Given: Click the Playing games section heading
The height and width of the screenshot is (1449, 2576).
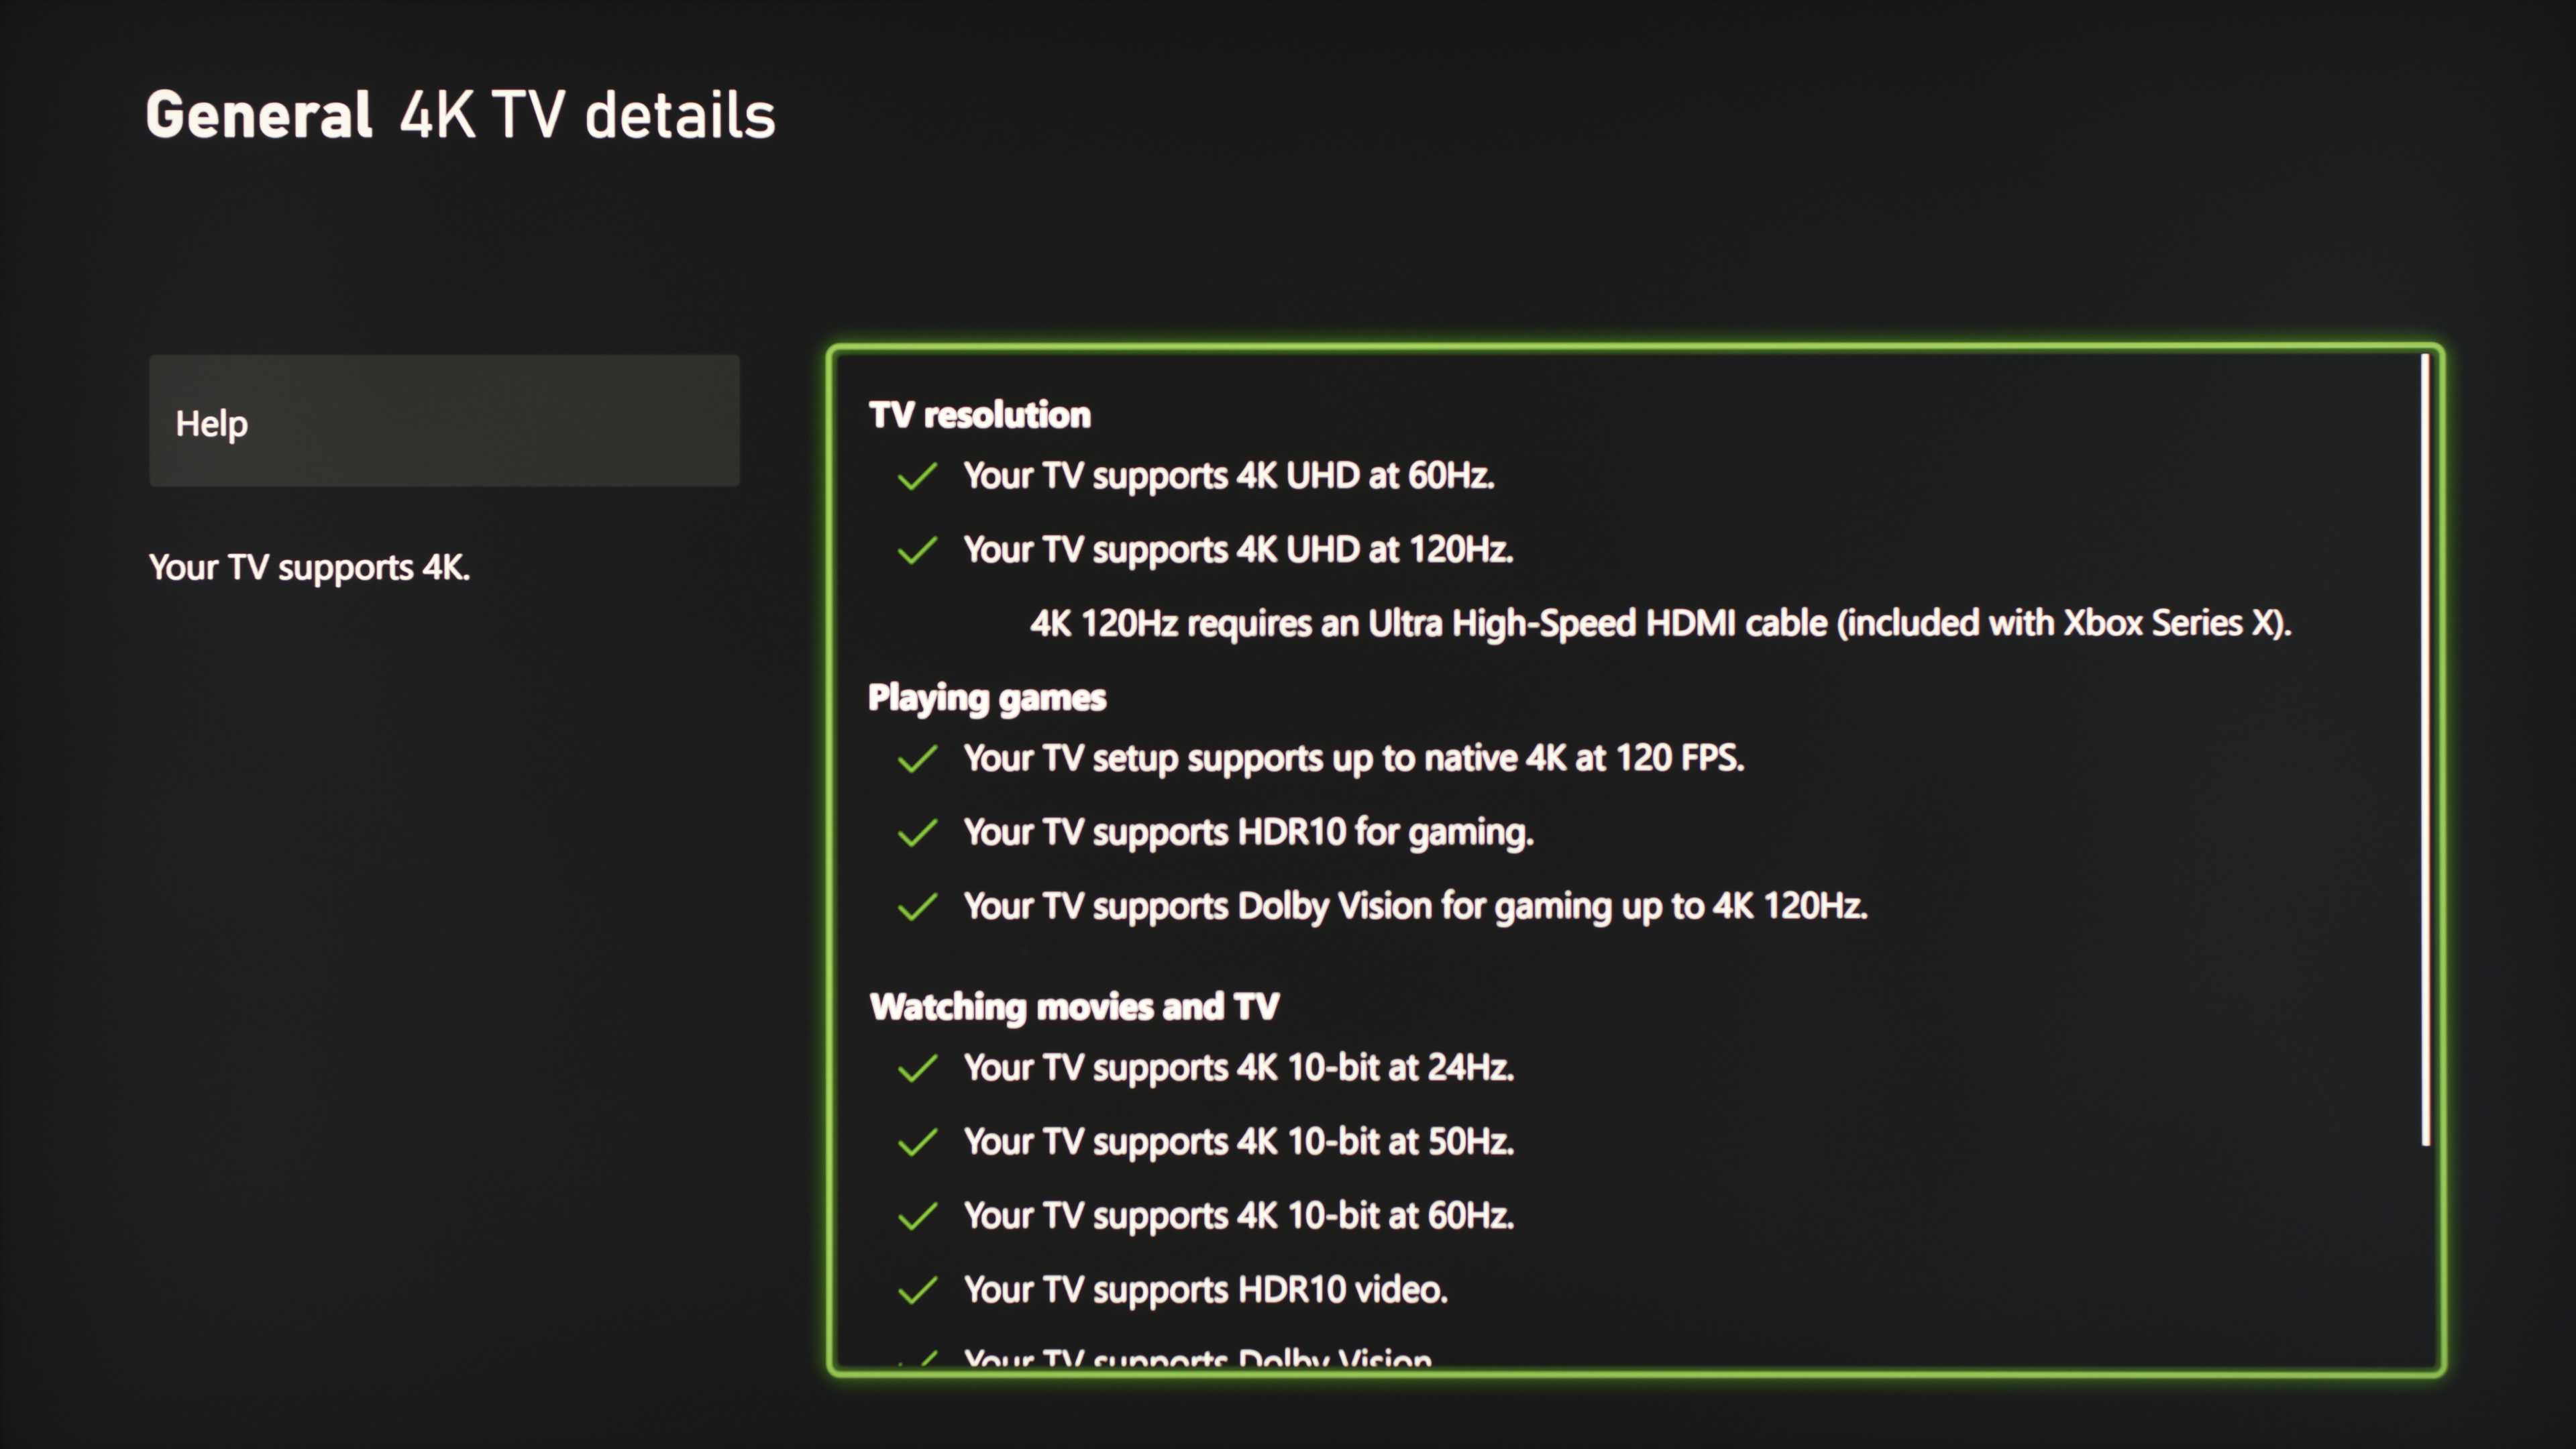Looking at the screenshot, I should [986, 697].
